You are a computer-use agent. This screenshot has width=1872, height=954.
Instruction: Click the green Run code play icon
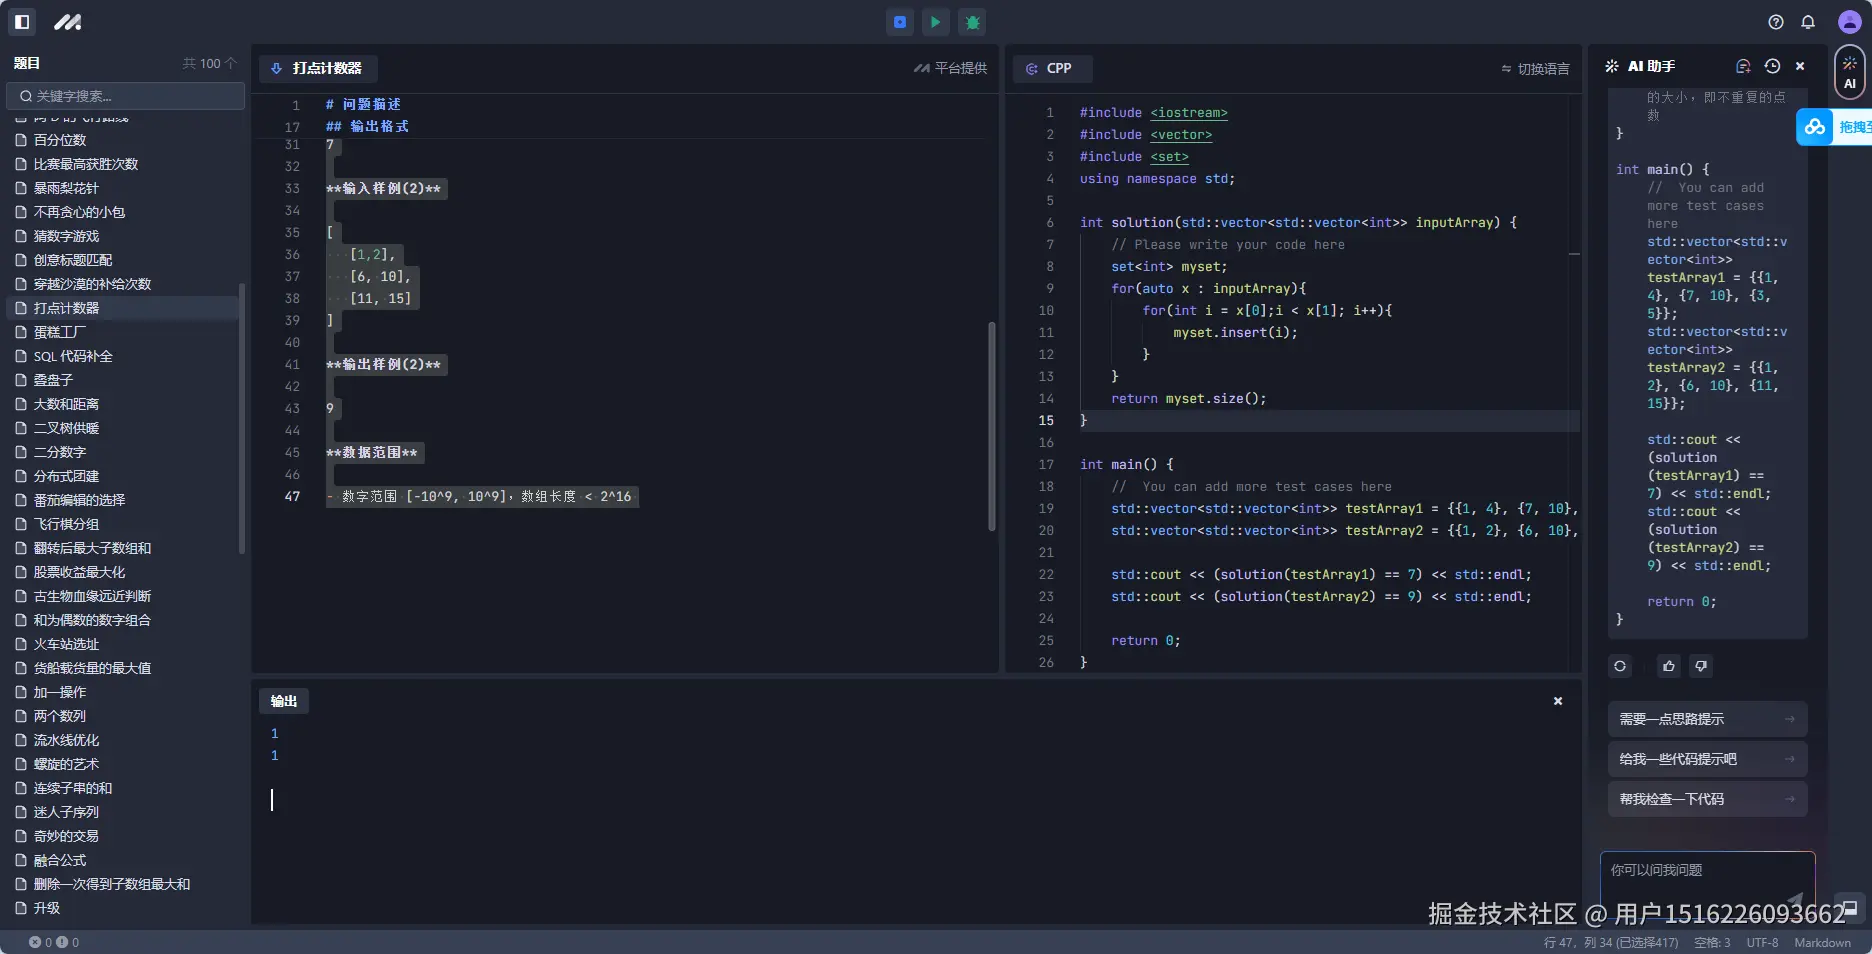pyautogui.click(x=935, y=22)
